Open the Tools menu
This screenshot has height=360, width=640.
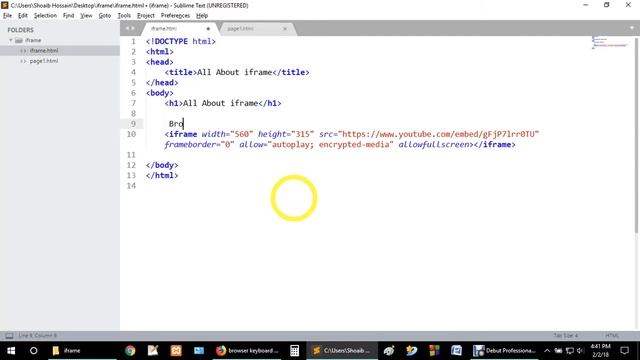pyautogui.click(x=124, y=16)
